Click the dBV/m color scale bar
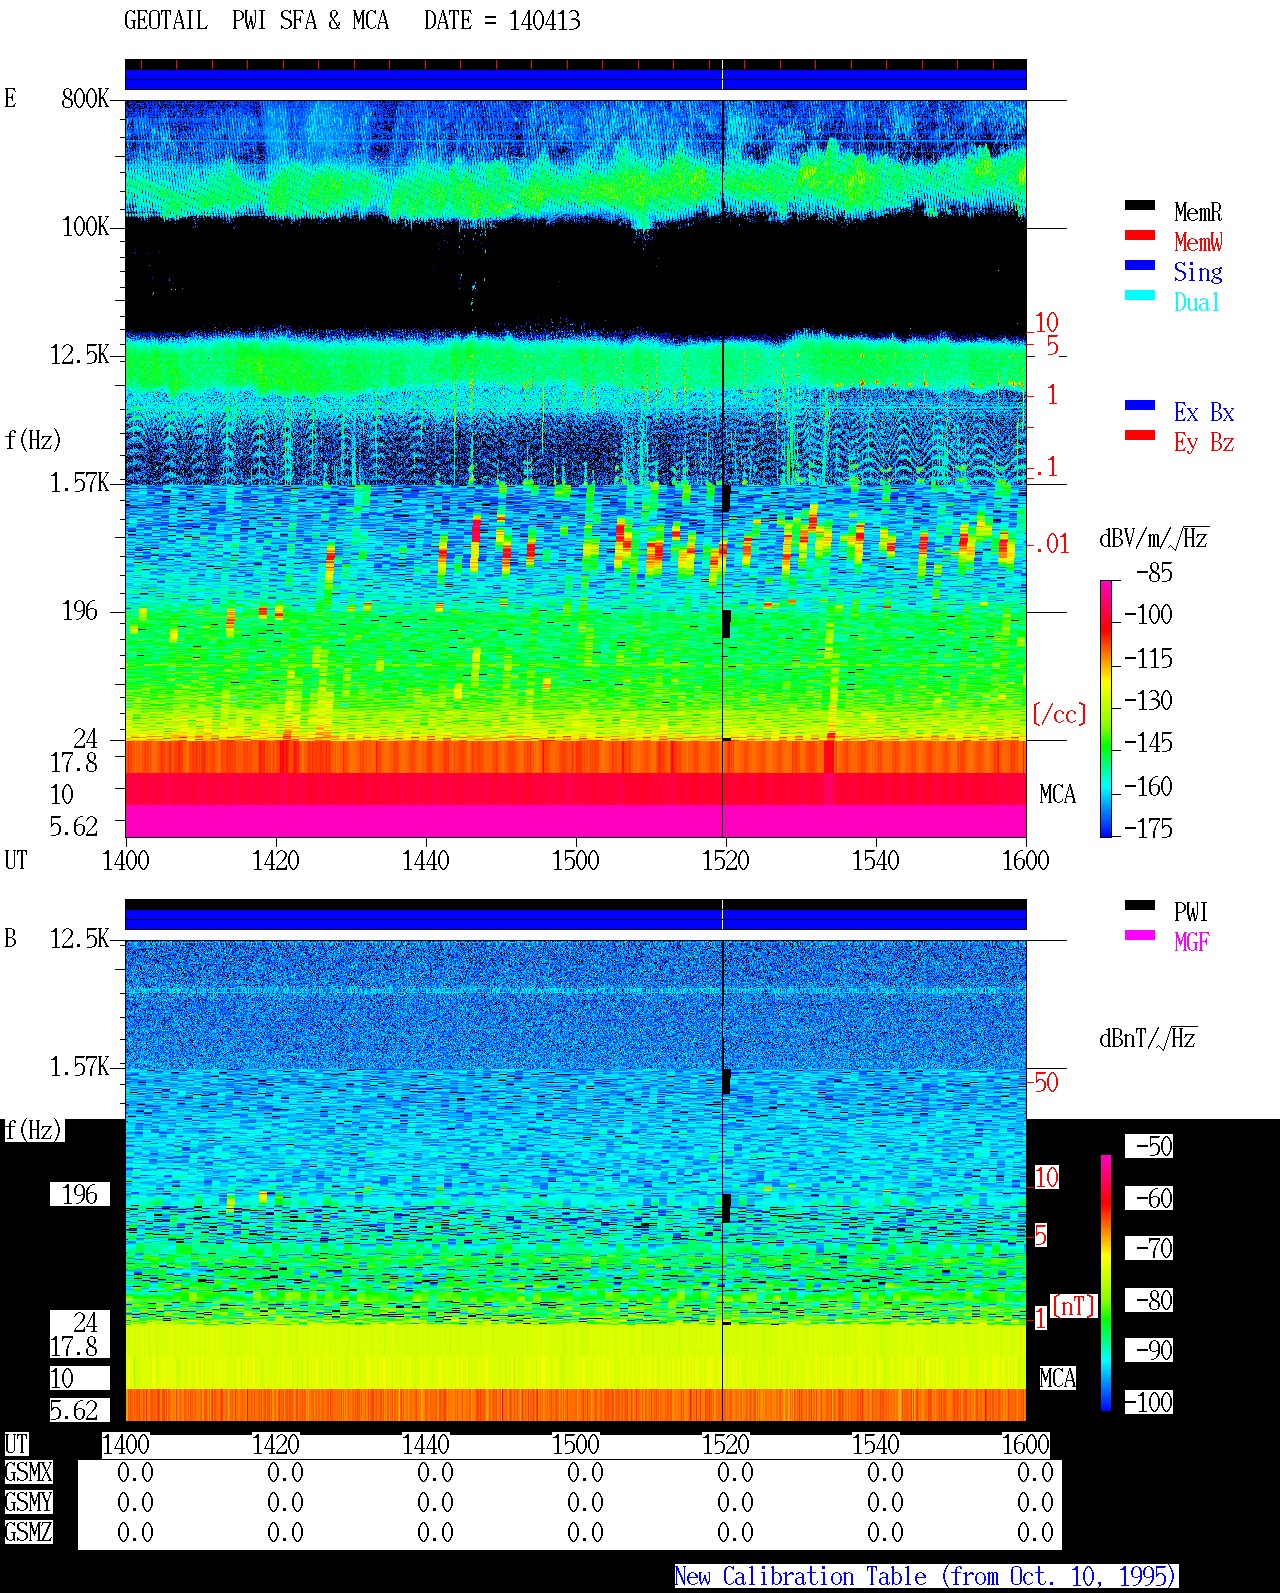The width and height of the screenshot is (1280, 1593). coord(1106,708)
